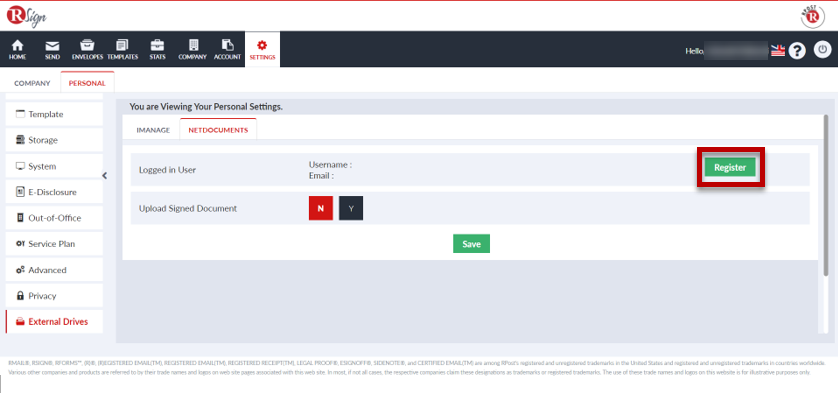This screenshot has width=838, height=393.
Task: Select the Settings gear tab
Action: (262, 49)
